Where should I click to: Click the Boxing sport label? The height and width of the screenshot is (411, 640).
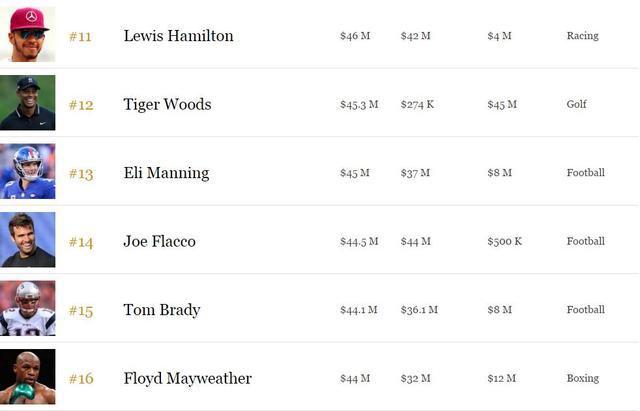click(x=583, y=378)
